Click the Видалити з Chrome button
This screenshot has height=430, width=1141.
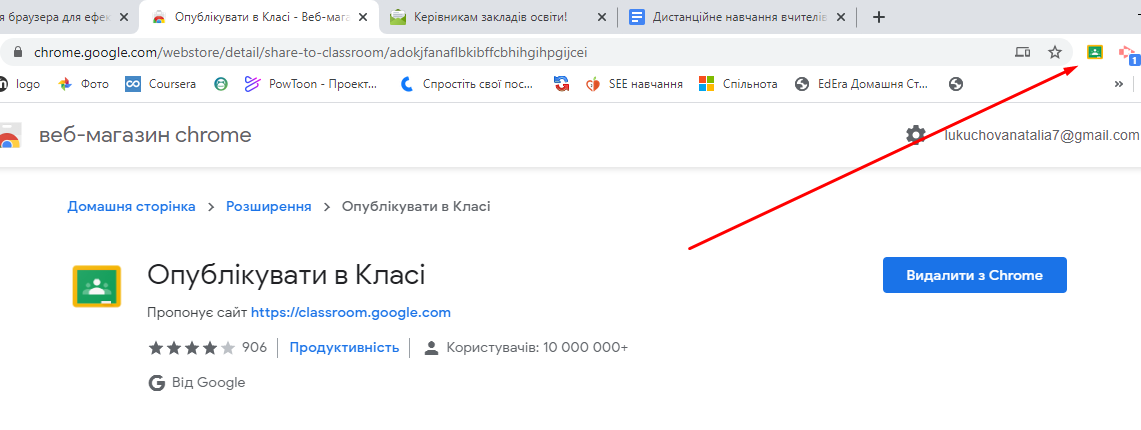point(974,275)
